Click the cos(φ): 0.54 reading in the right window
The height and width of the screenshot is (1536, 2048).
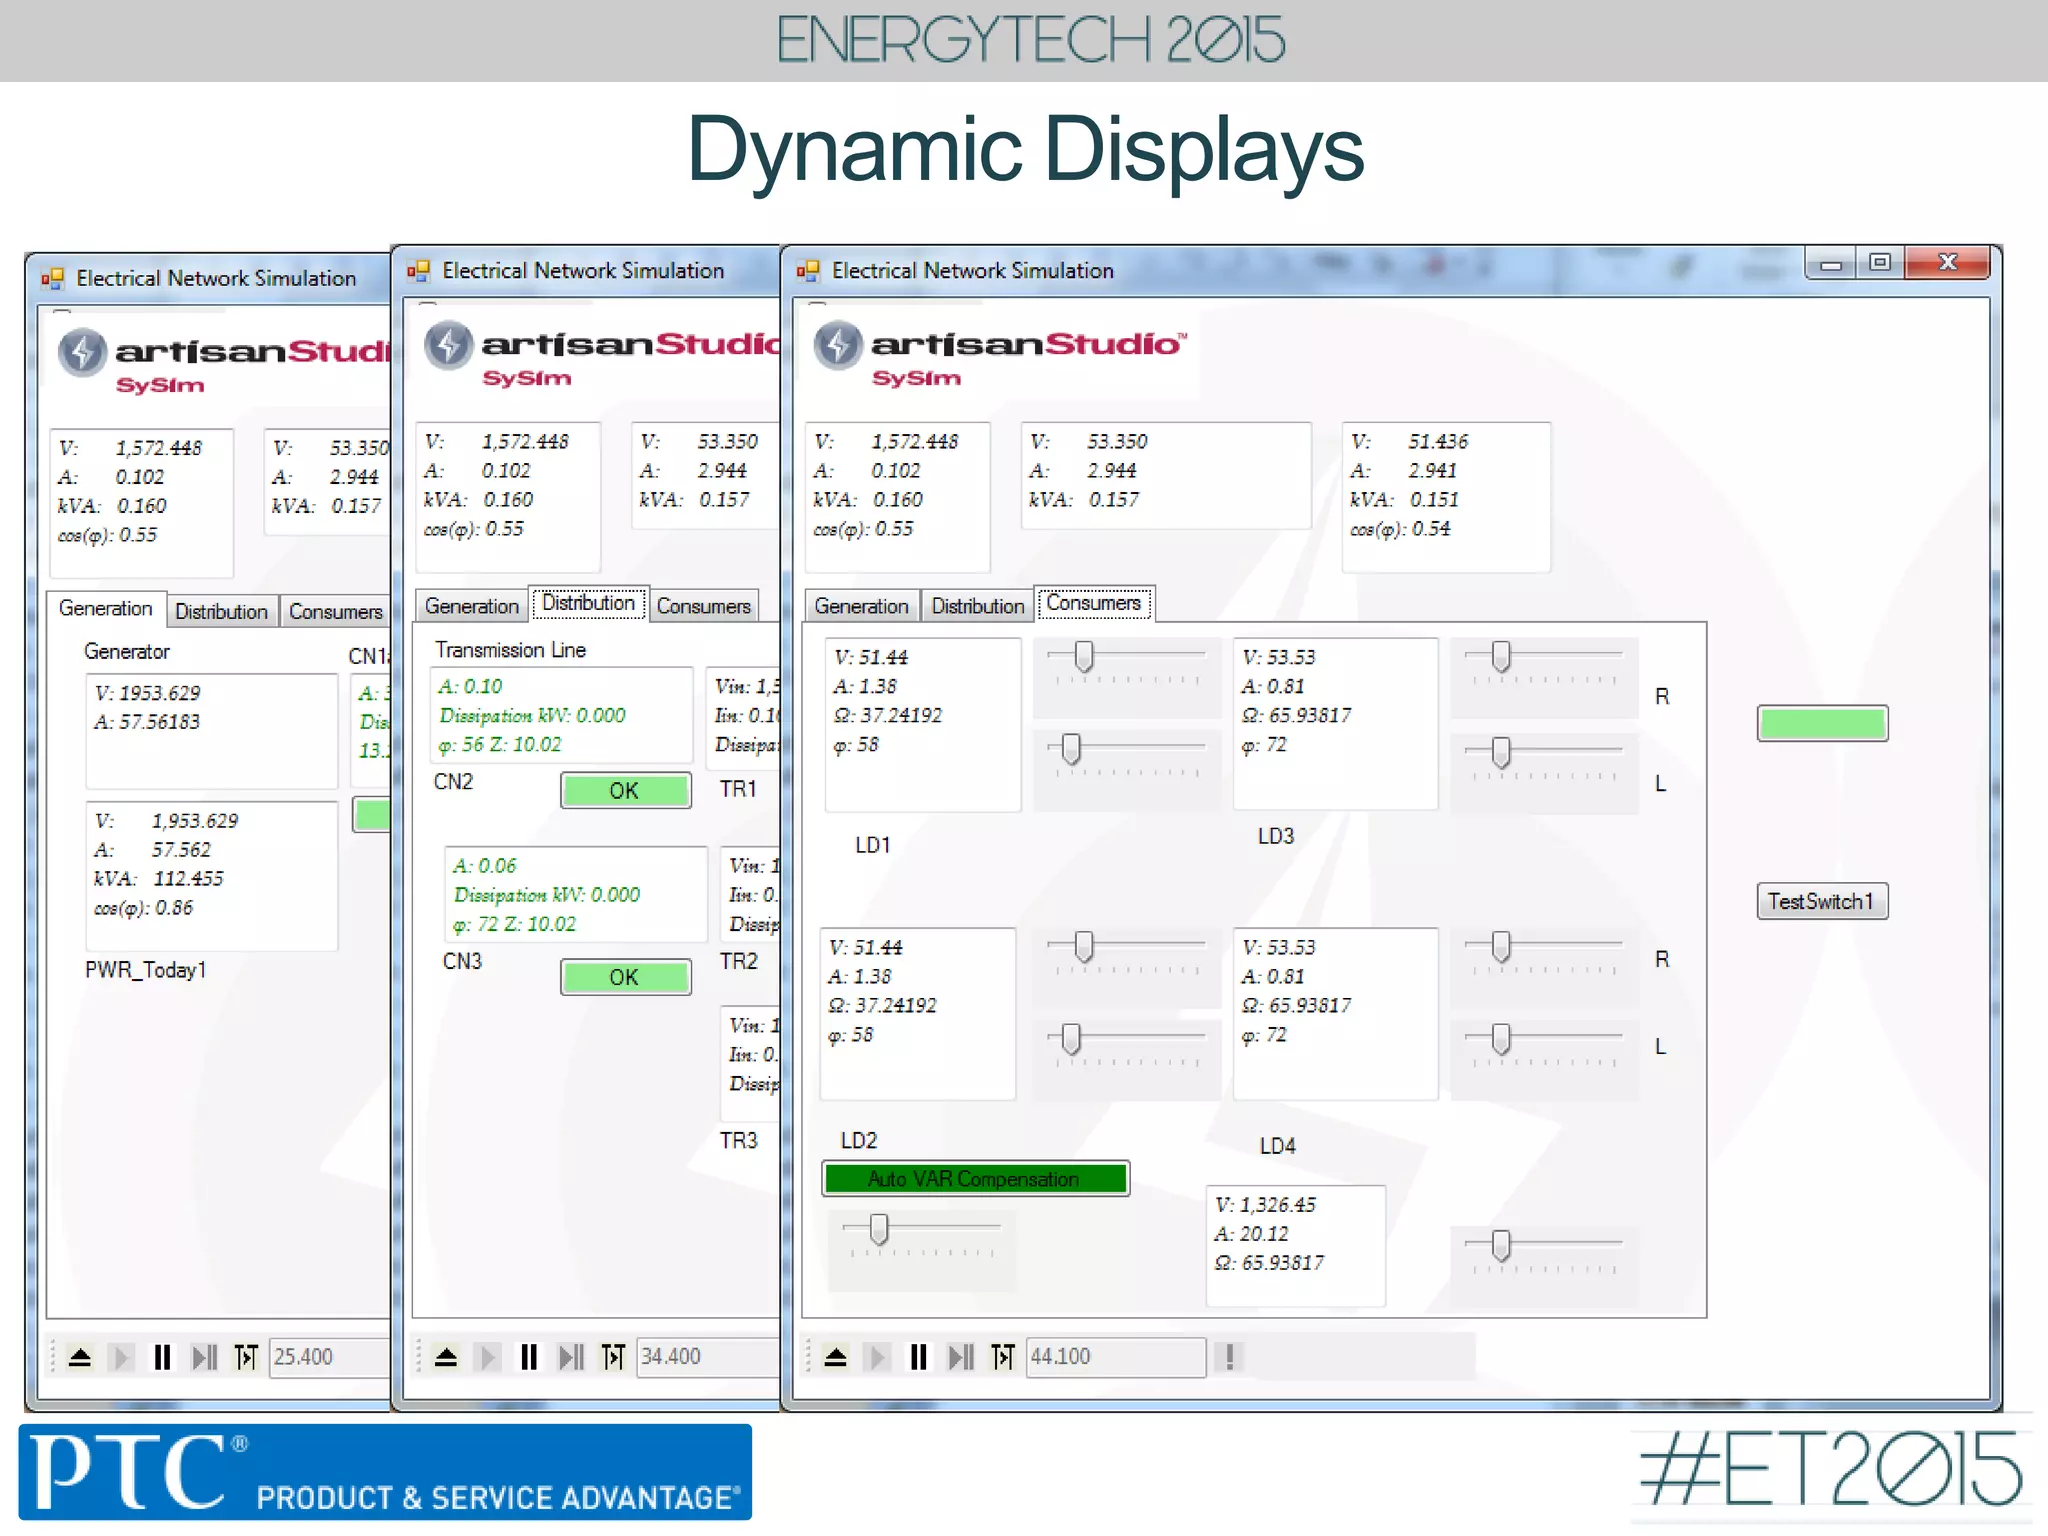[1399, 529]
